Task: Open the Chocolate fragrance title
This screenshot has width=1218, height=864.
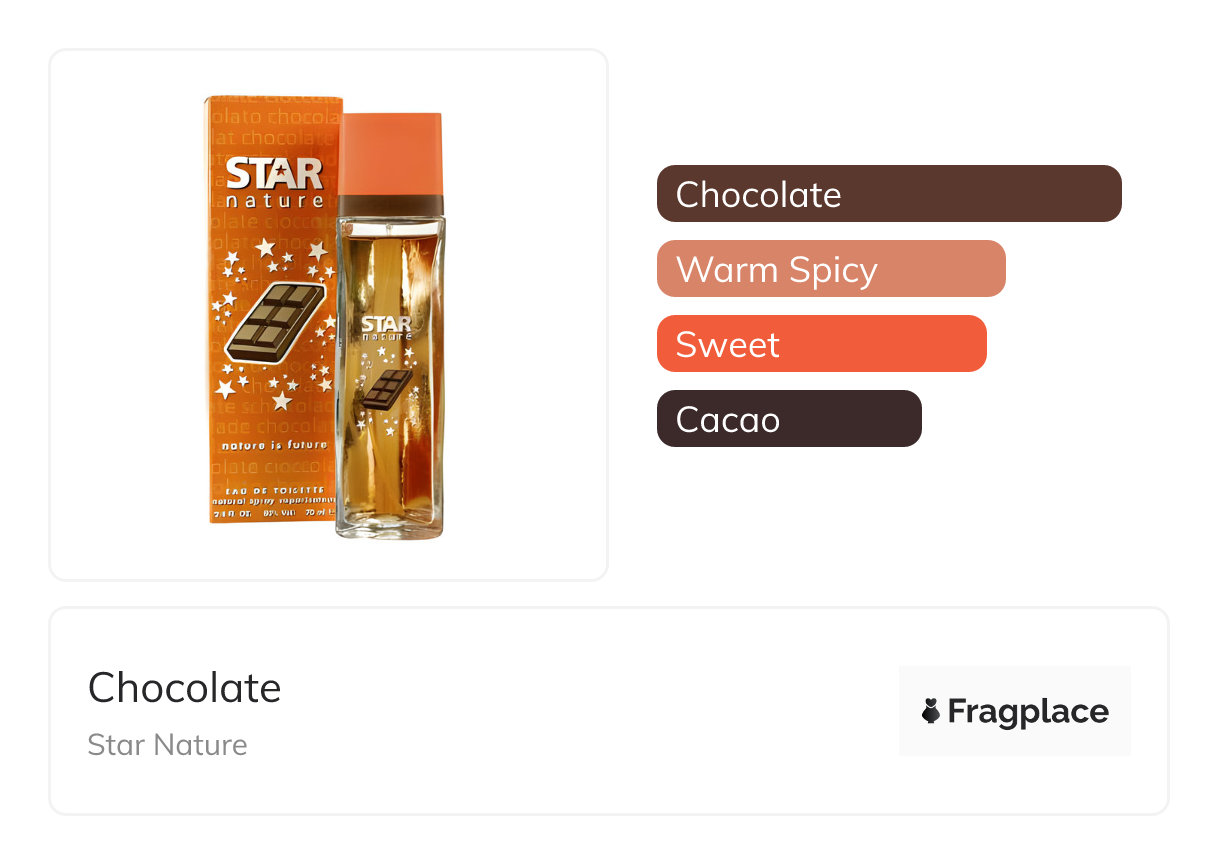Action: coord(185,688)
